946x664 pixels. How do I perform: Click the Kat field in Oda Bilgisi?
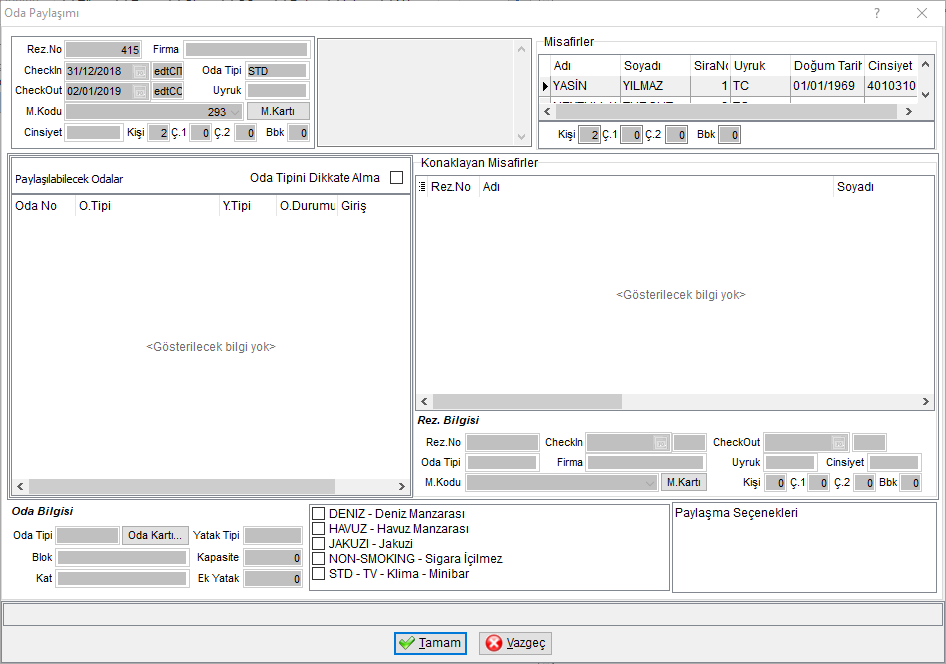tap(122, 579)
